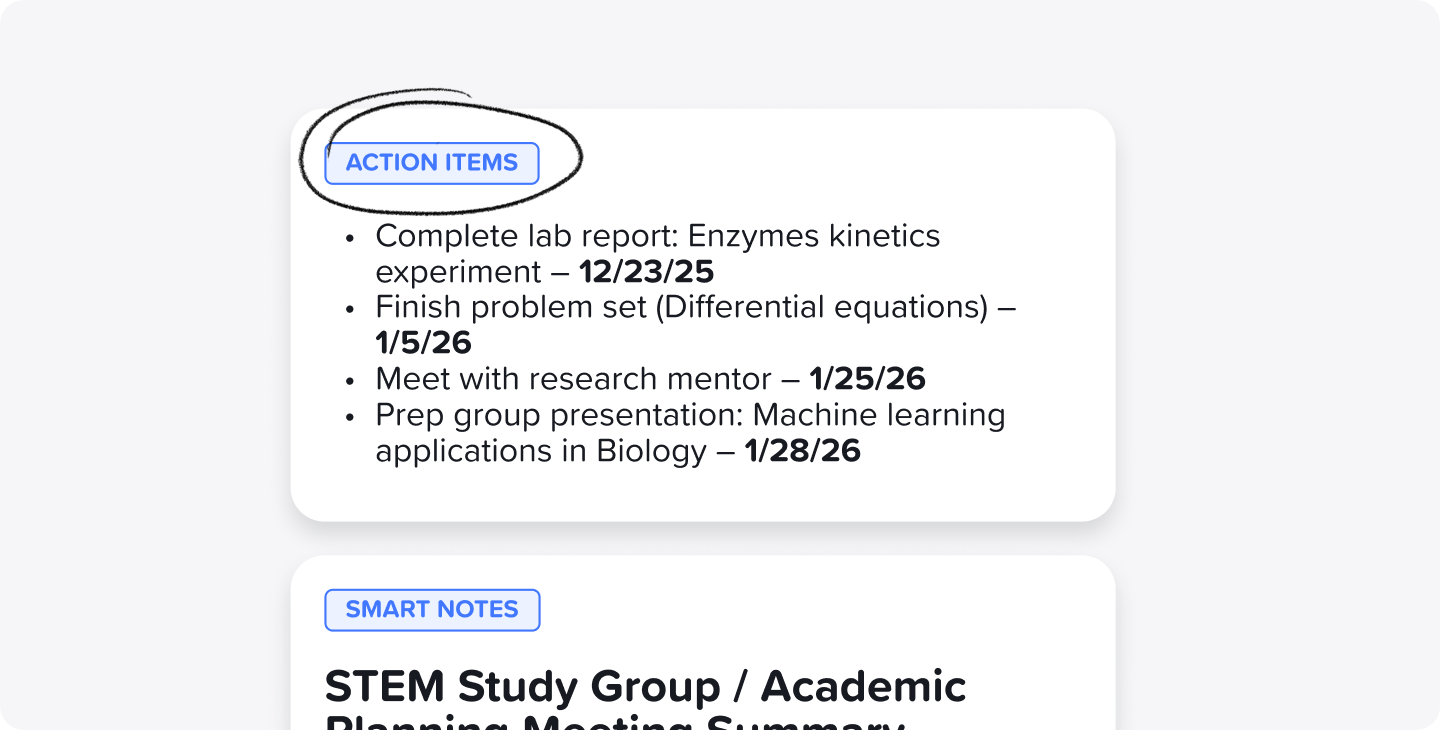Click the circled ACTION ITEMS label
Screen dimensions: 1440x730
point(431,163)
